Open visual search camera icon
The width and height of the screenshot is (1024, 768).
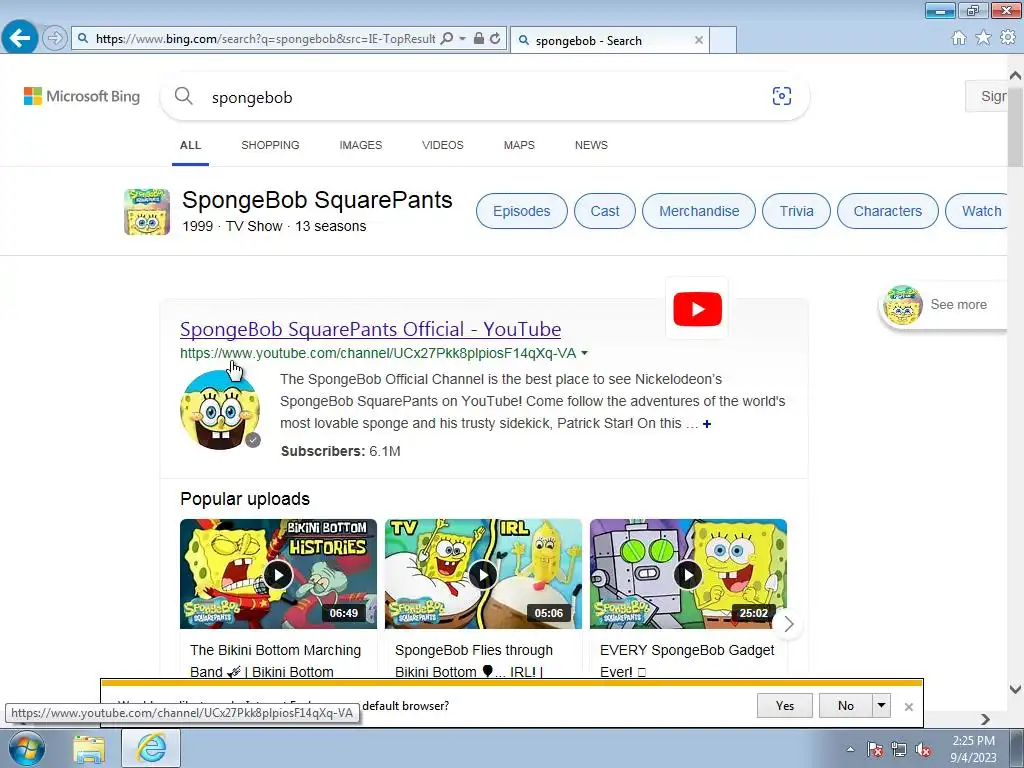click(x=782, y=96)
